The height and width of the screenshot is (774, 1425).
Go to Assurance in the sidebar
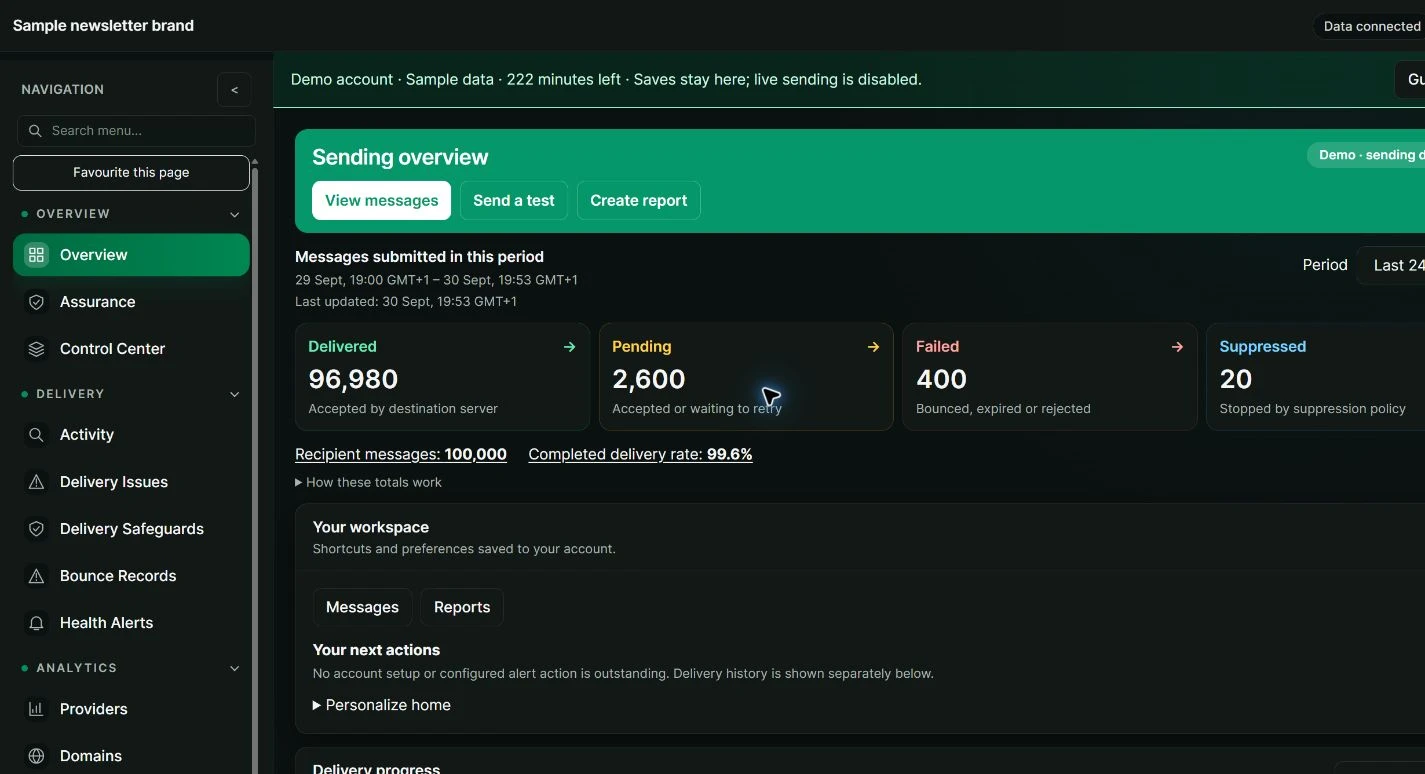131,302
